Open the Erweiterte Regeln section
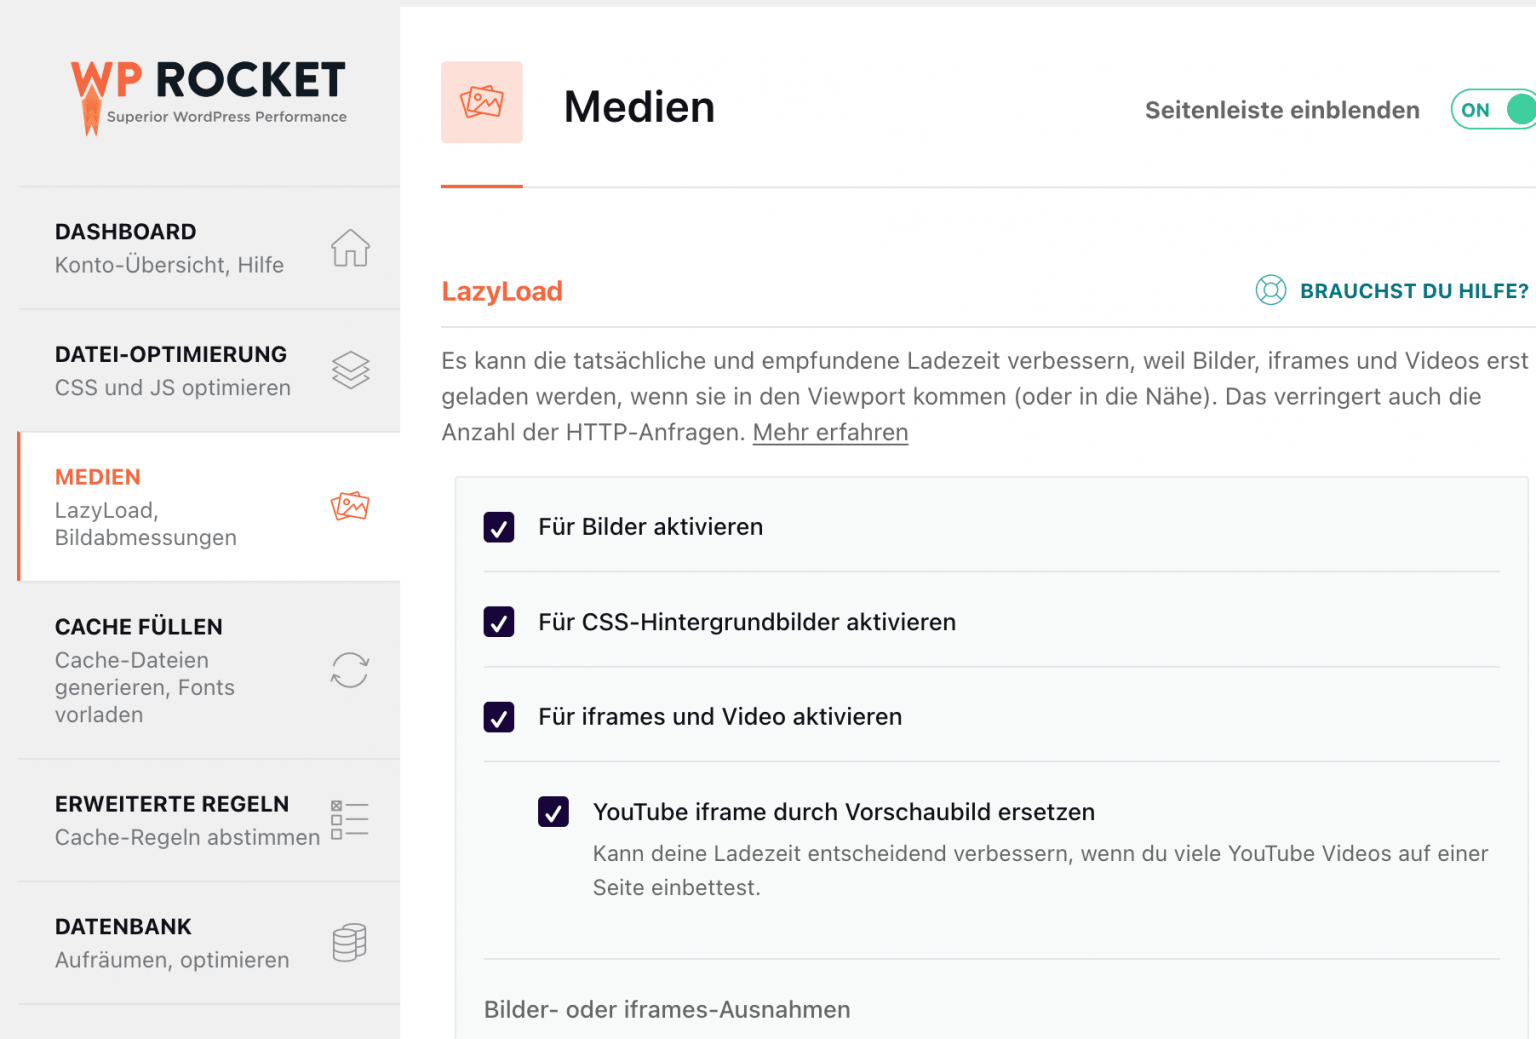This screenshot has width=1536, height=1039. click(x=170, y=819)
